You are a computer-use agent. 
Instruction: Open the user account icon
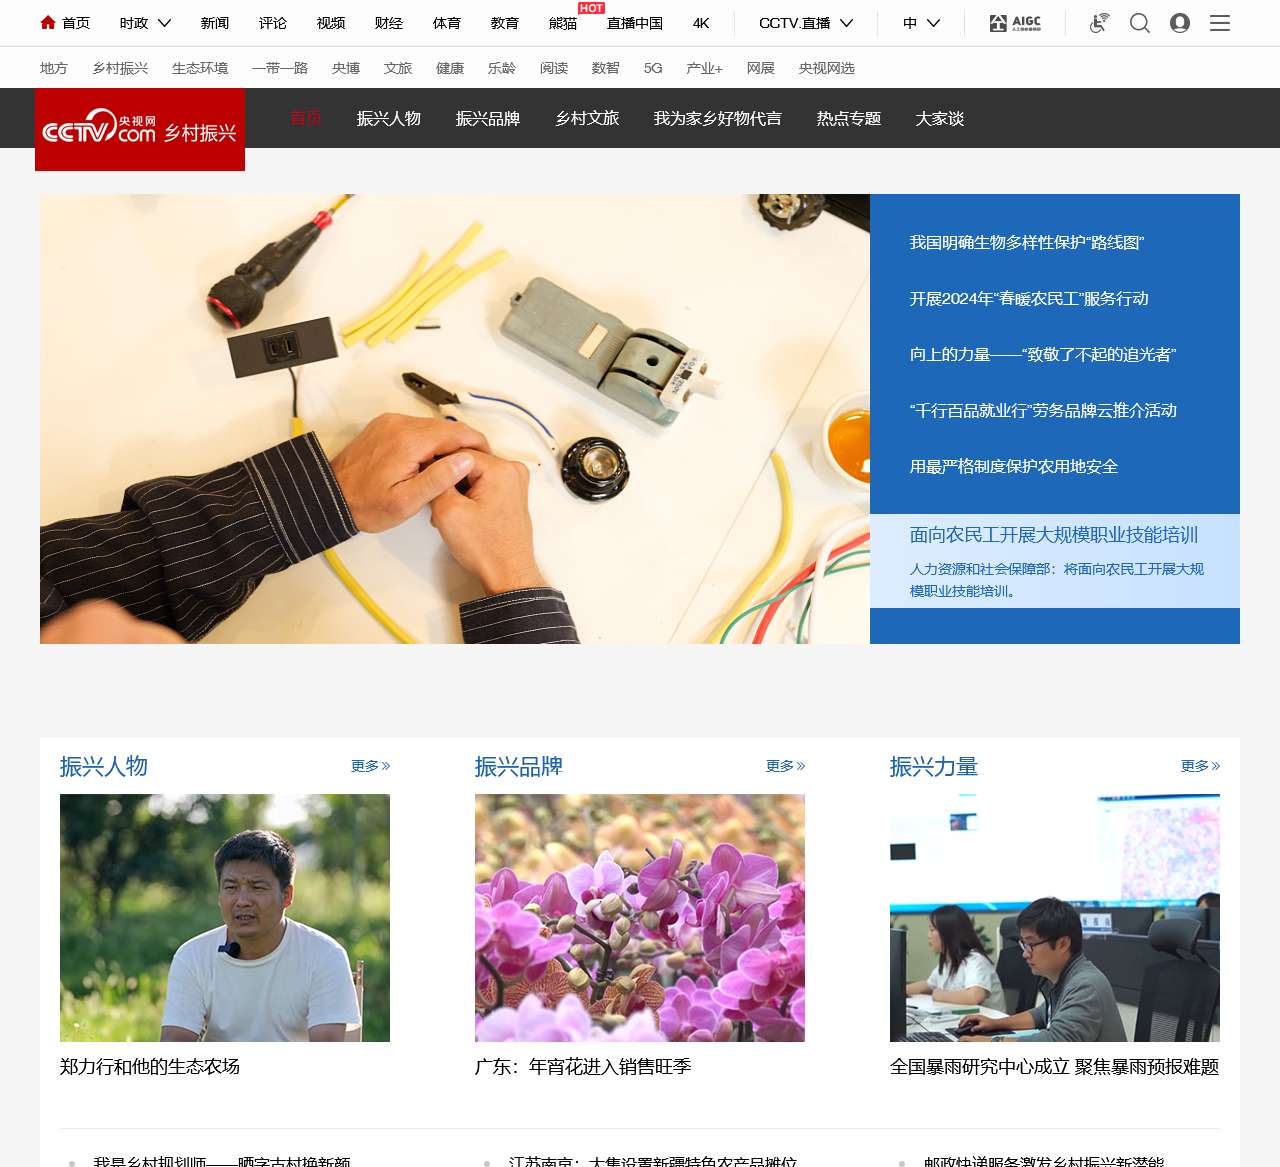[1180, 23]
